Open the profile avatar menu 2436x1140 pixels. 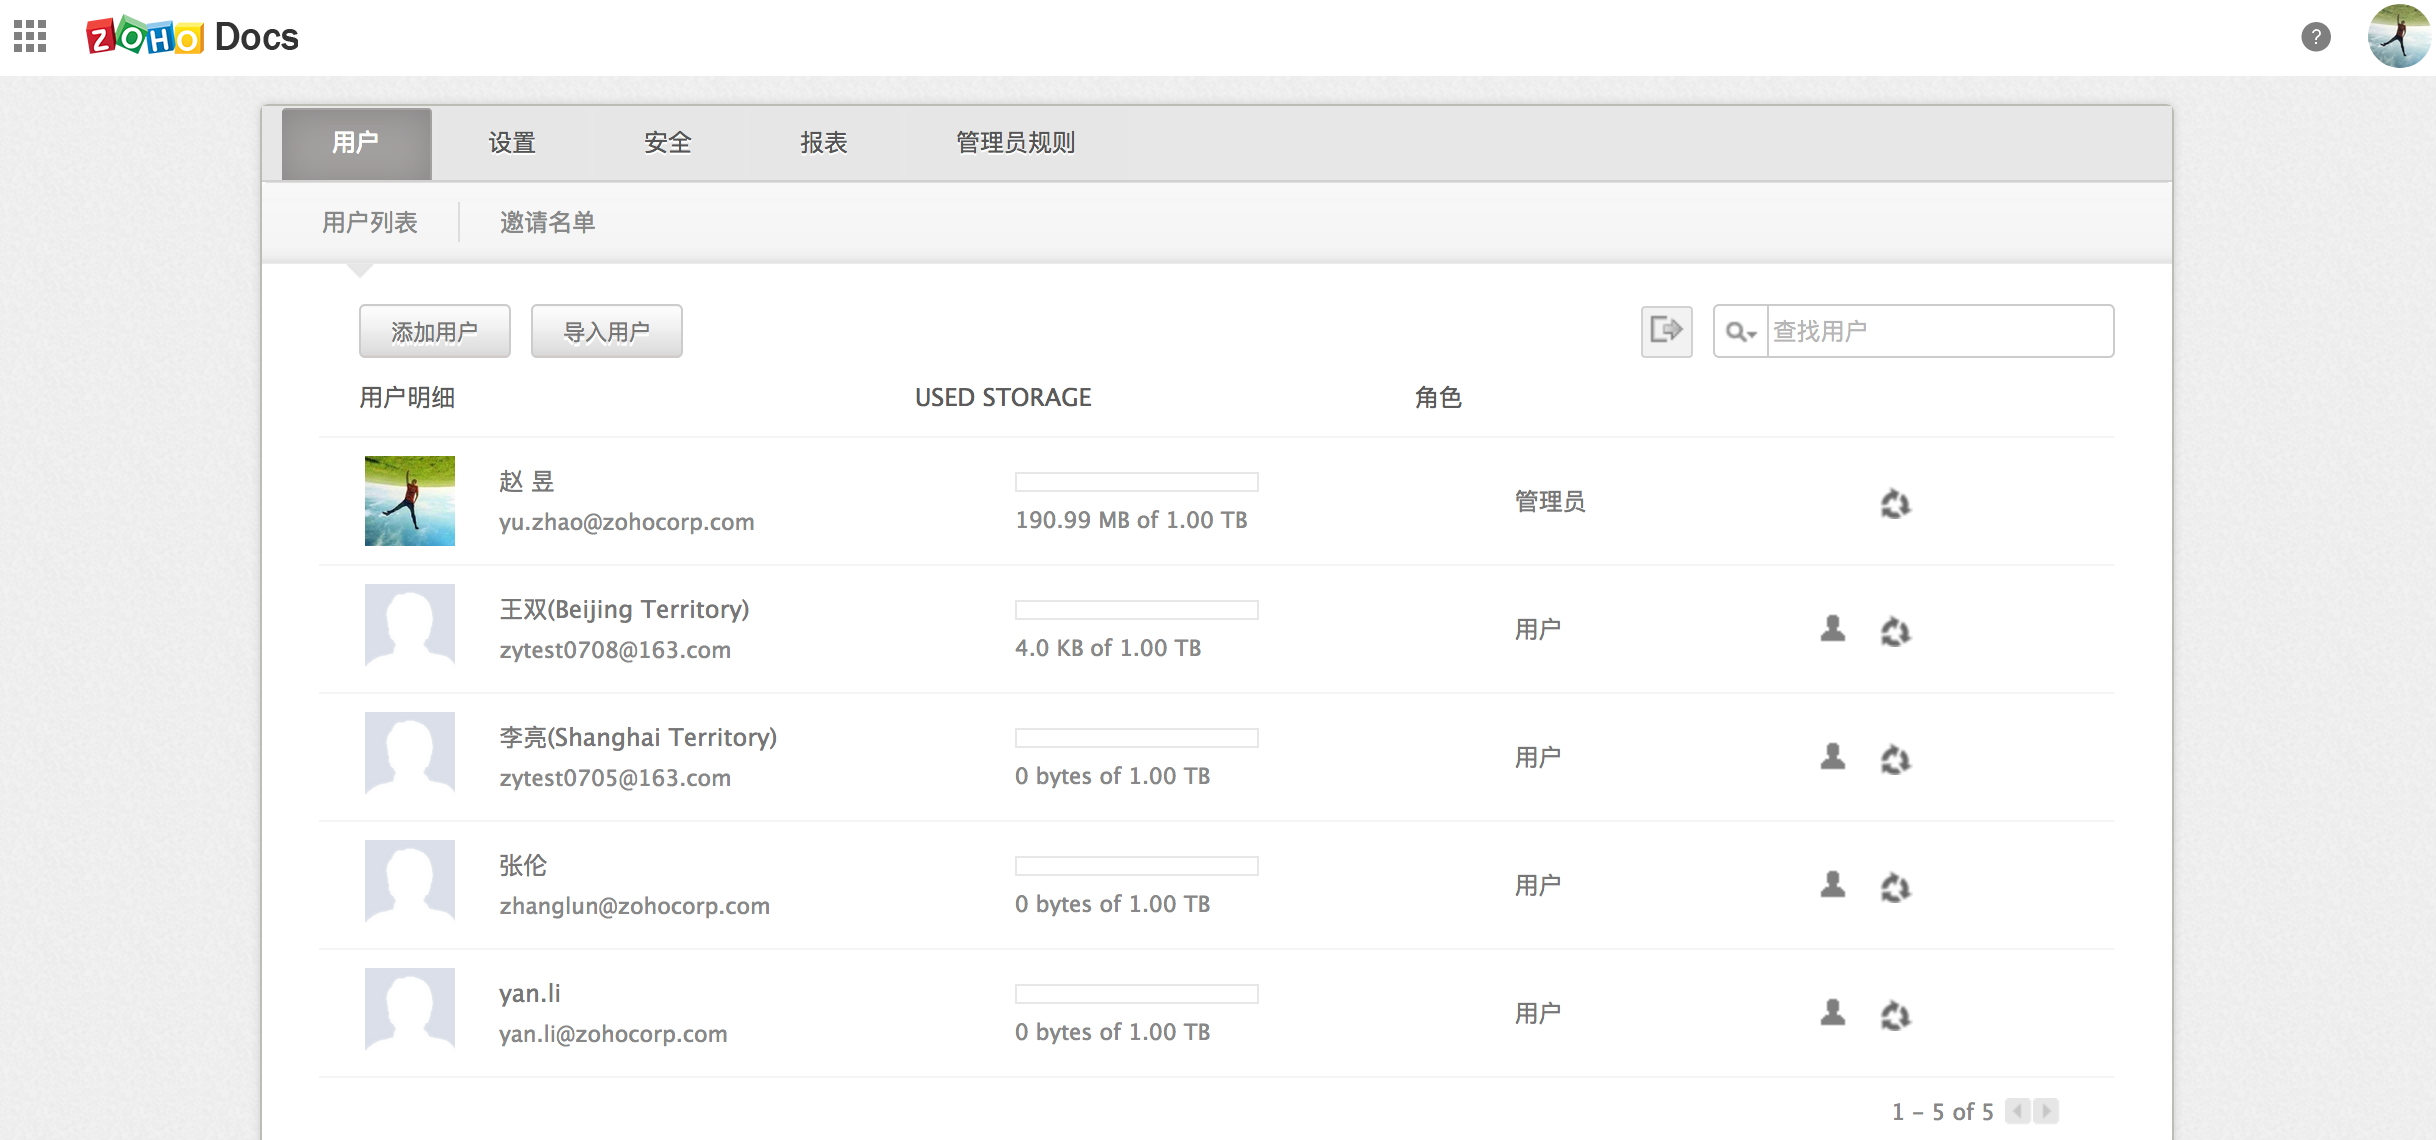tap(2398, 37)
